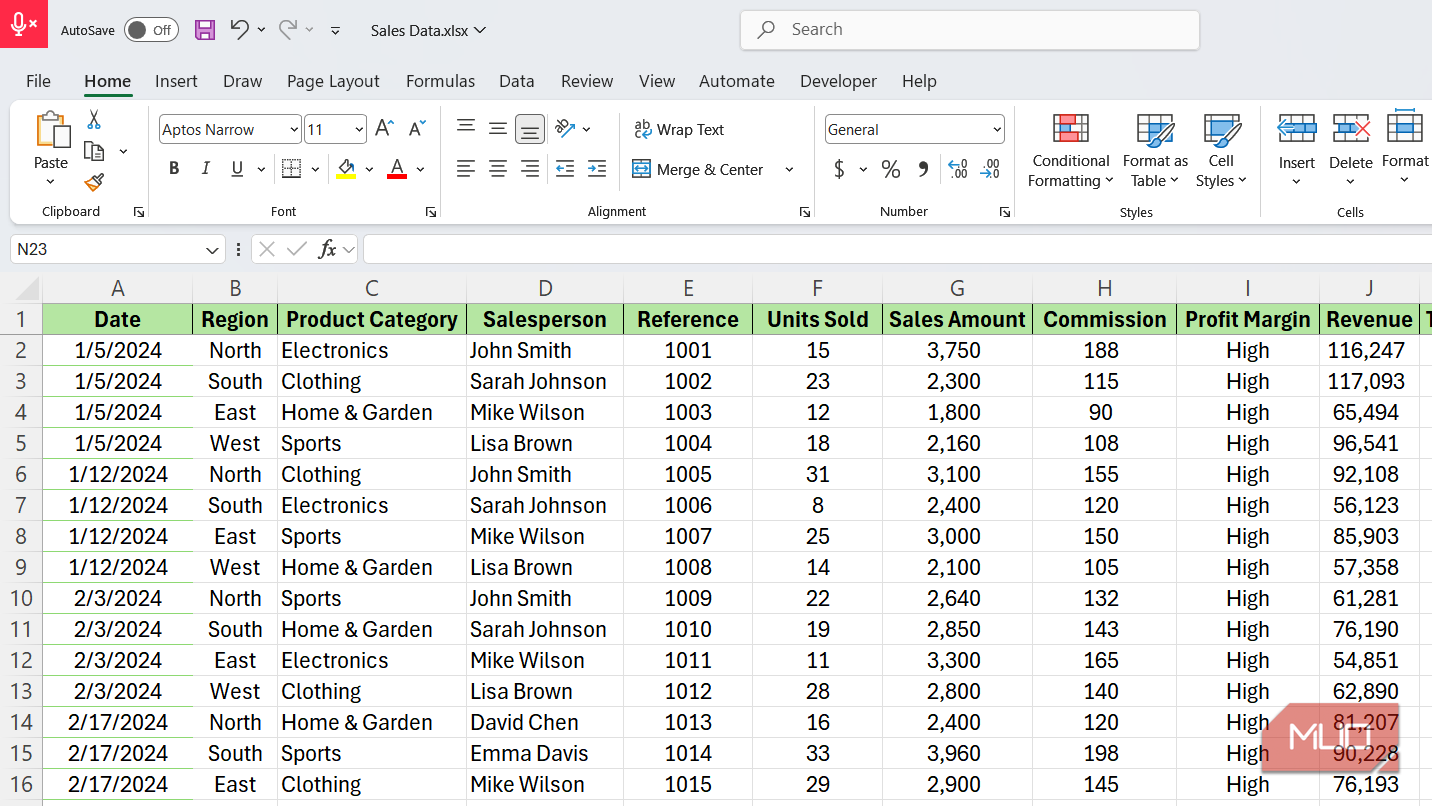This screenshot has width=1432, height=806.
Task: Set Top Align vertical alignment
Action: tap(466, 128)
